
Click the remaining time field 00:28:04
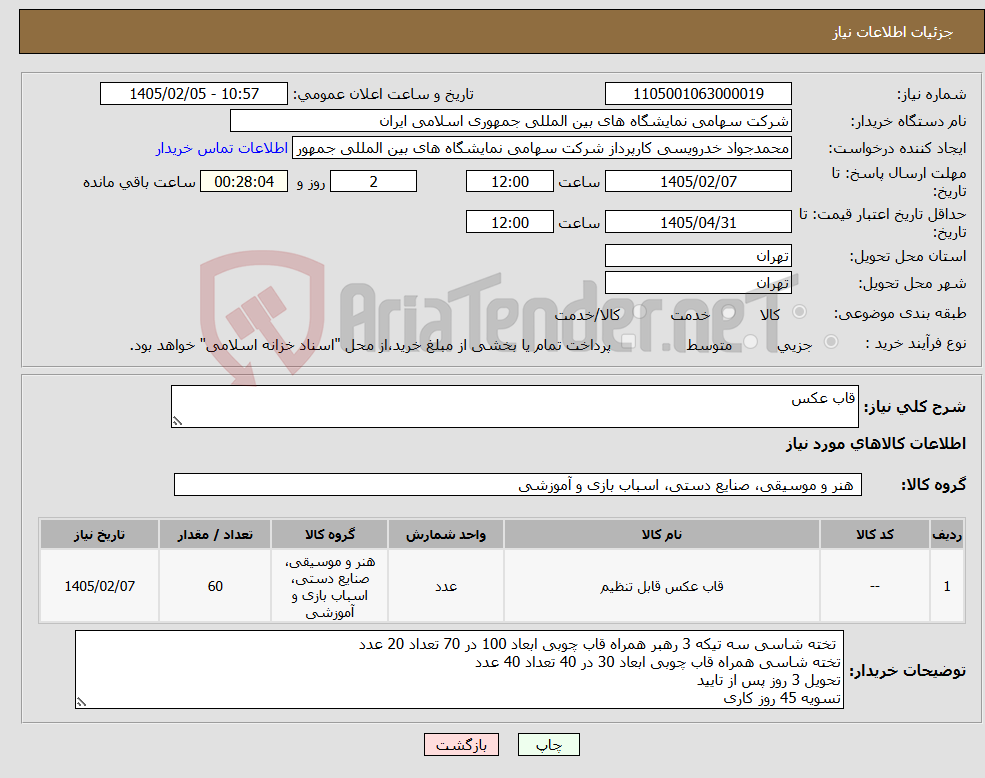pos(244,182)
